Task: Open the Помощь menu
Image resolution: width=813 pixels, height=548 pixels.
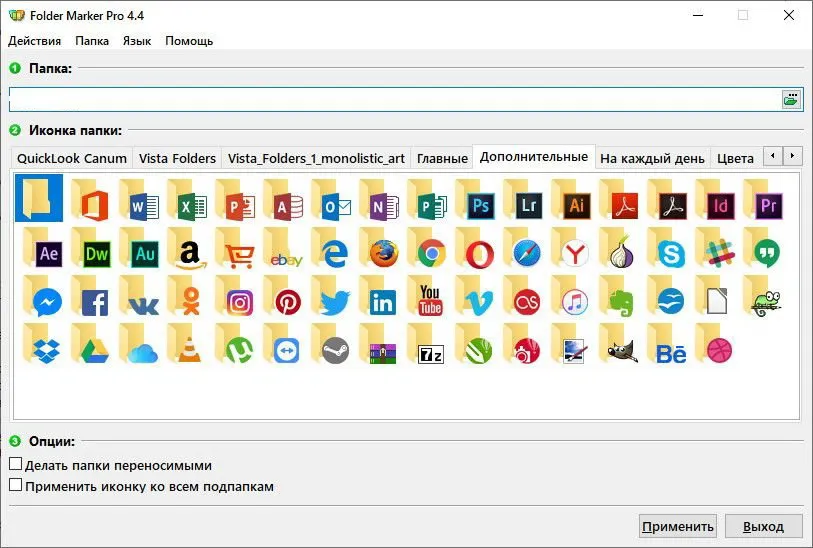Action: pyautogui.click(x=189, y=41)
